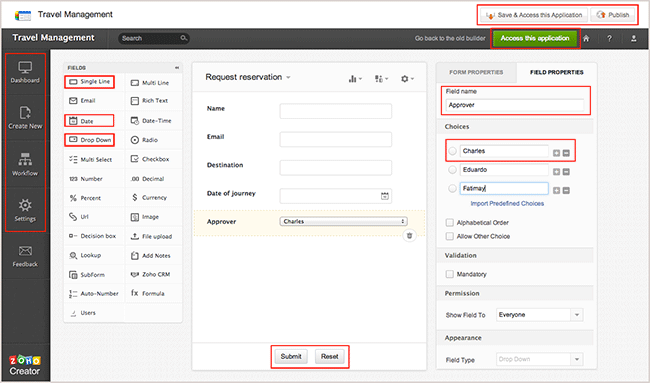
Task: Open the reports chart icon dropdown
Action: (x=355, y=79)
